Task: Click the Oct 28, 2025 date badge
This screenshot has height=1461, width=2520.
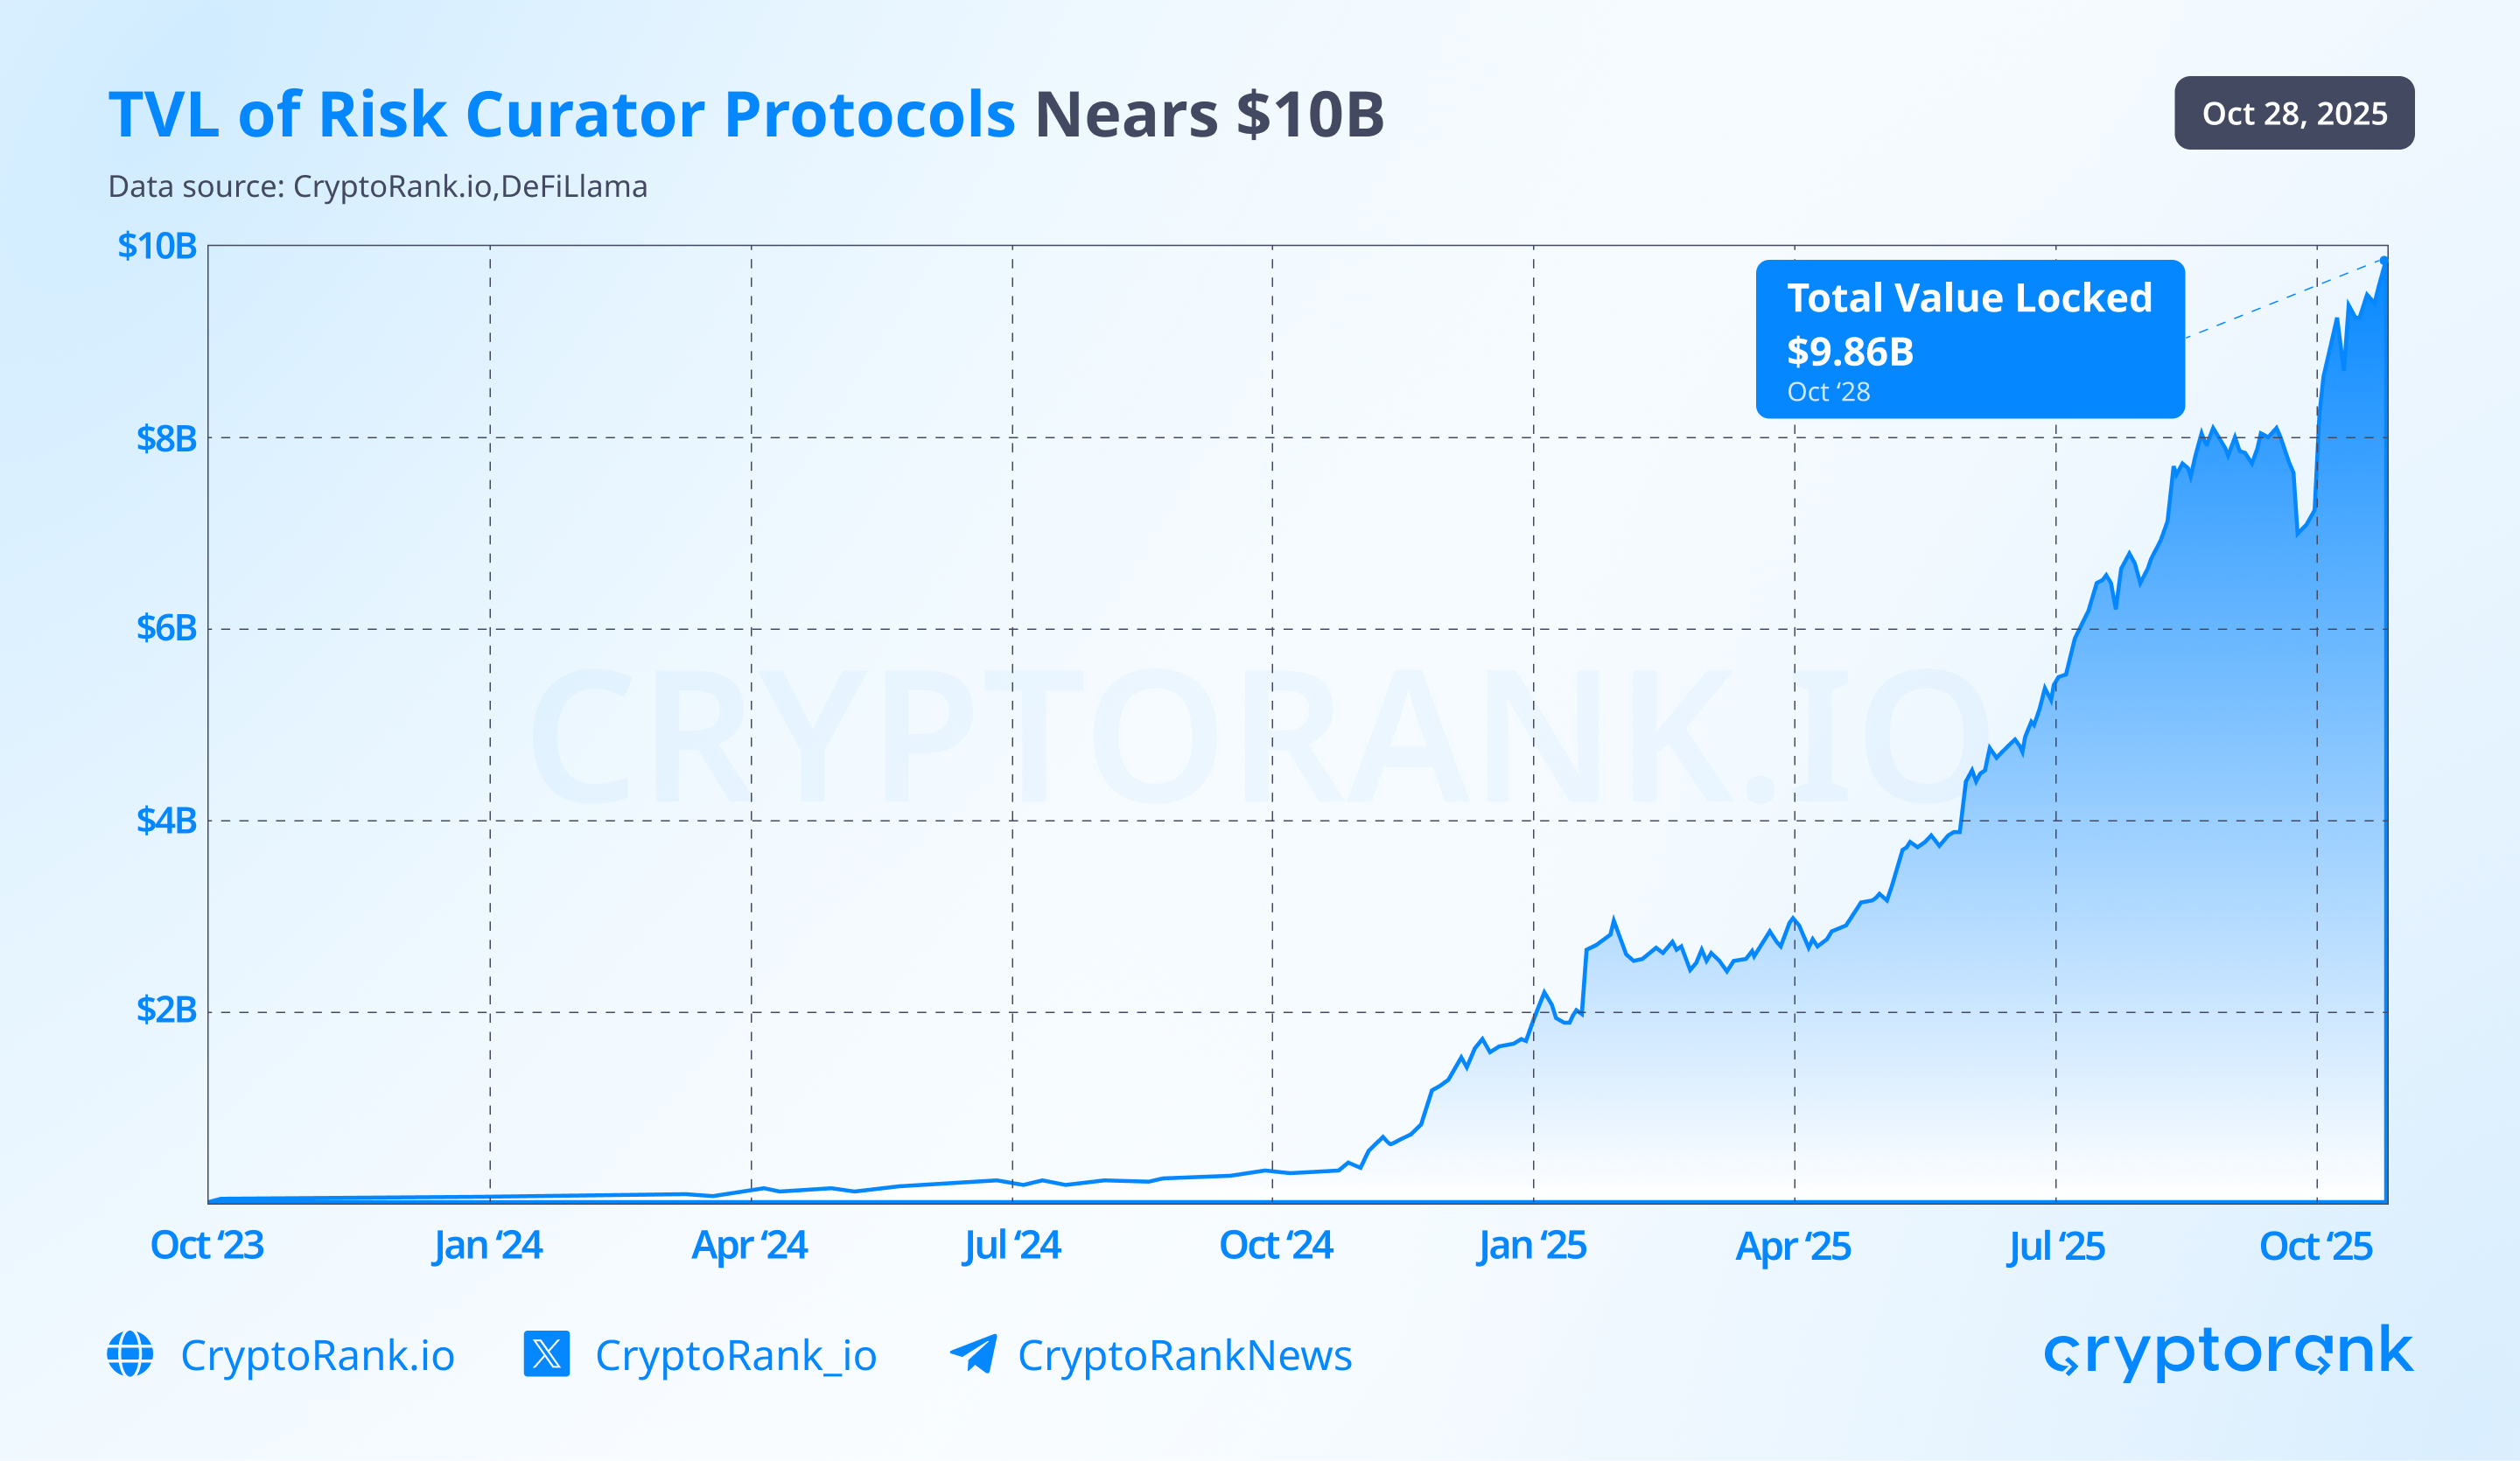Action: tap(2294, 113)
